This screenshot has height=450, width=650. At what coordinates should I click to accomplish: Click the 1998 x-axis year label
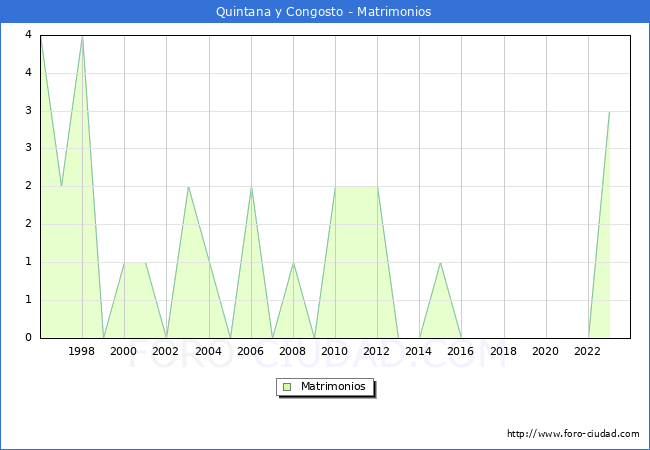click(81, 351)
